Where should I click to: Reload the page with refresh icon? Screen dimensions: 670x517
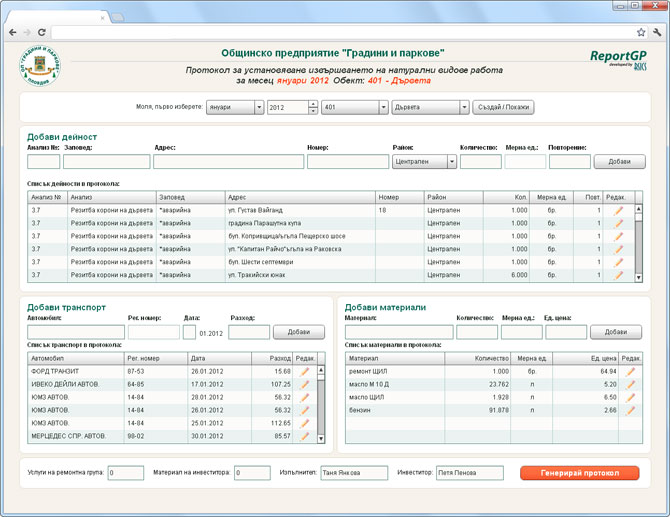pos(41,32)
